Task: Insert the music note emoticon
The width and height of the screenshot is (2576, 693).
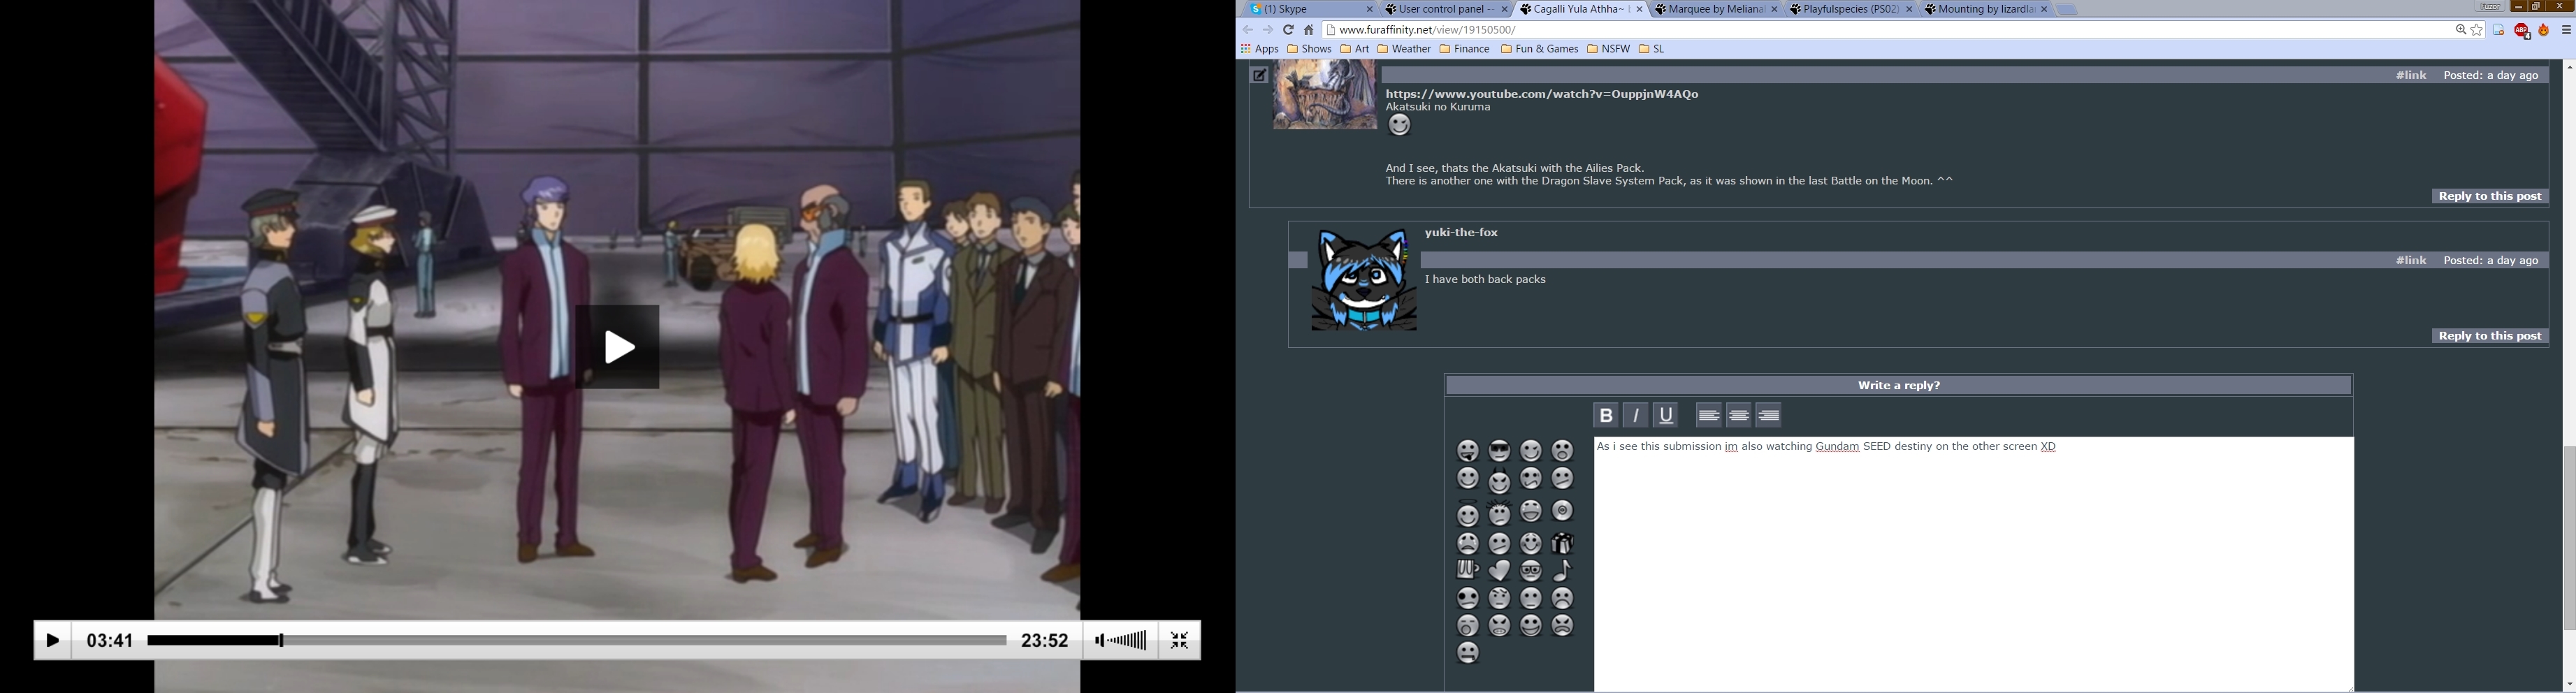Action: tap(1563, 570)
